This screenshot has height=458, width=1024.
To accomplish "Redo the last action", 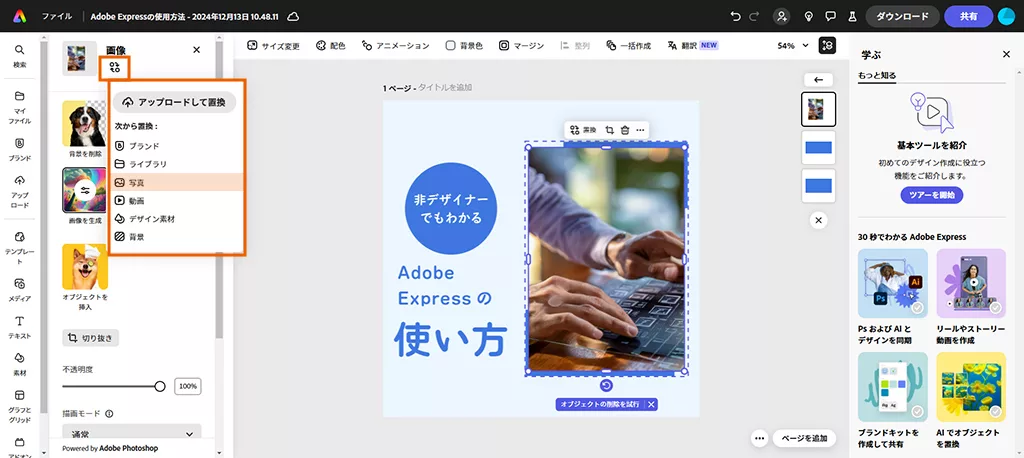I will pyautogui.click(x=755, y=16).
